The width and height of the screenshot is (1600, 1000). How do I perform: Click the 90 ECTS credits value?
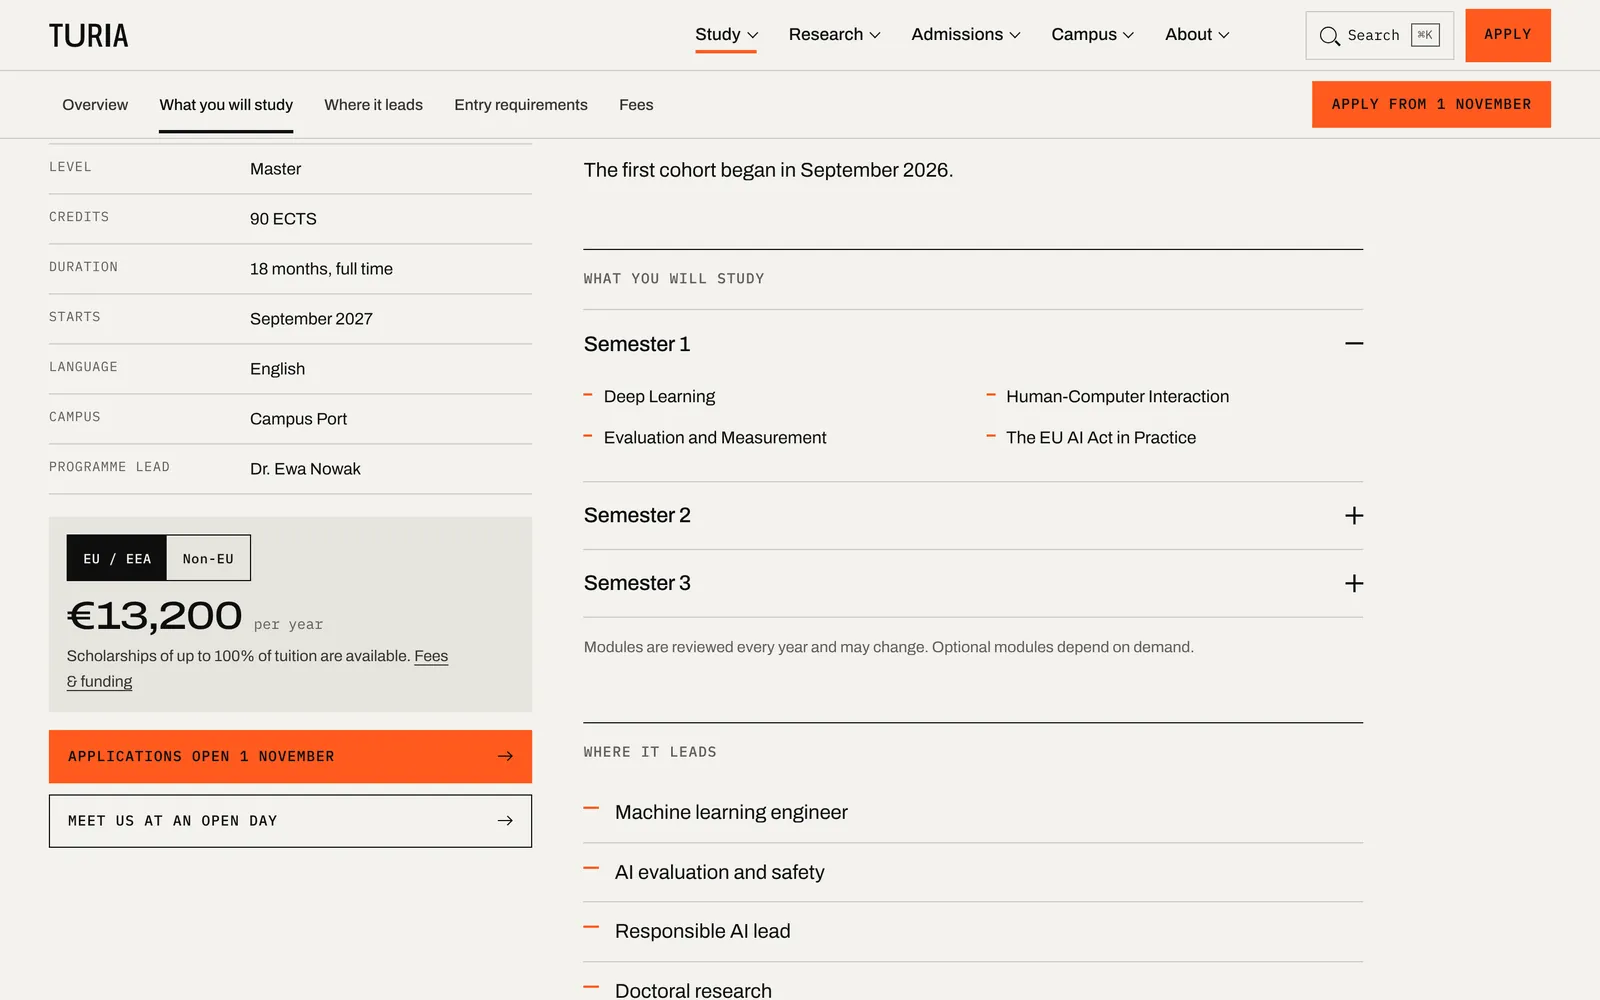click(283, 219)
